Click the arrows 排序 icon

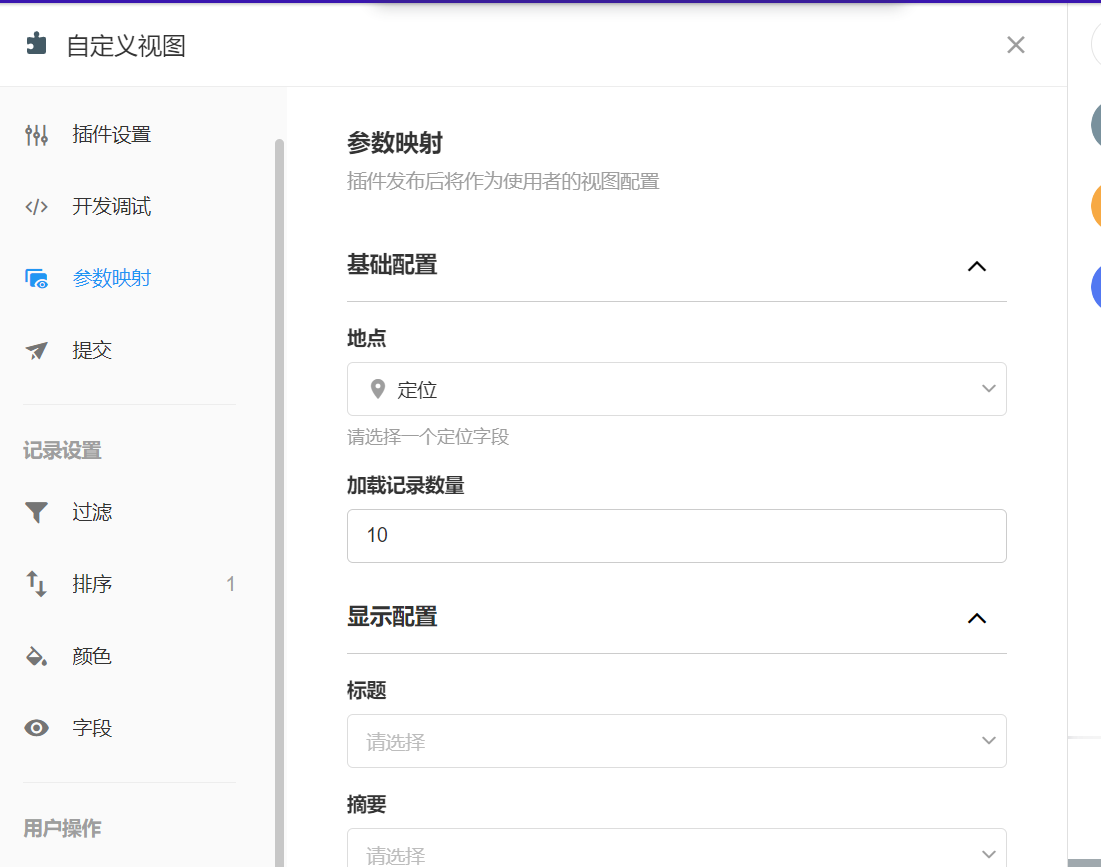pyautogui.click(x=37, y=585)
